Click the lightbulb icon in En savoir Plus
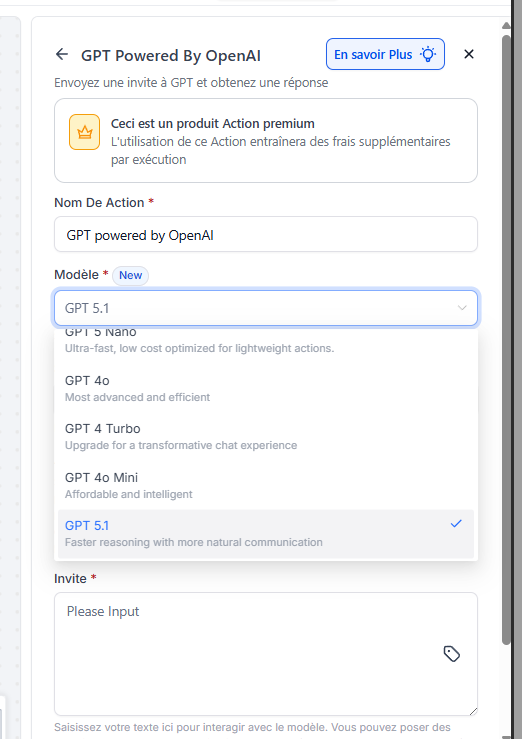The image size is (522, 739). point(428,54)
